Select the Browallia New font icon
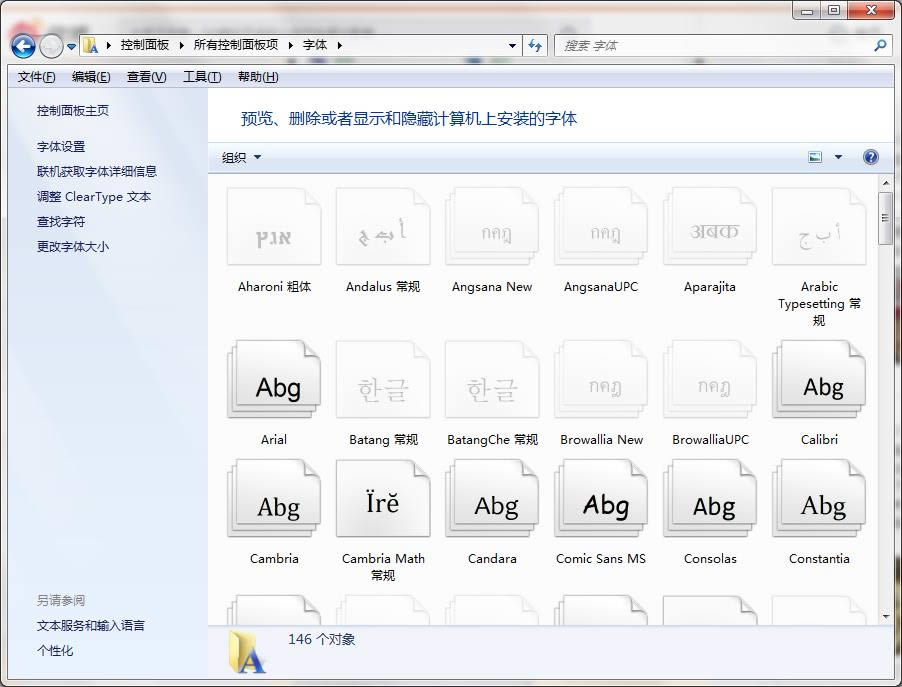The width and height of the screenshot is (902, 687). (601, 379)
